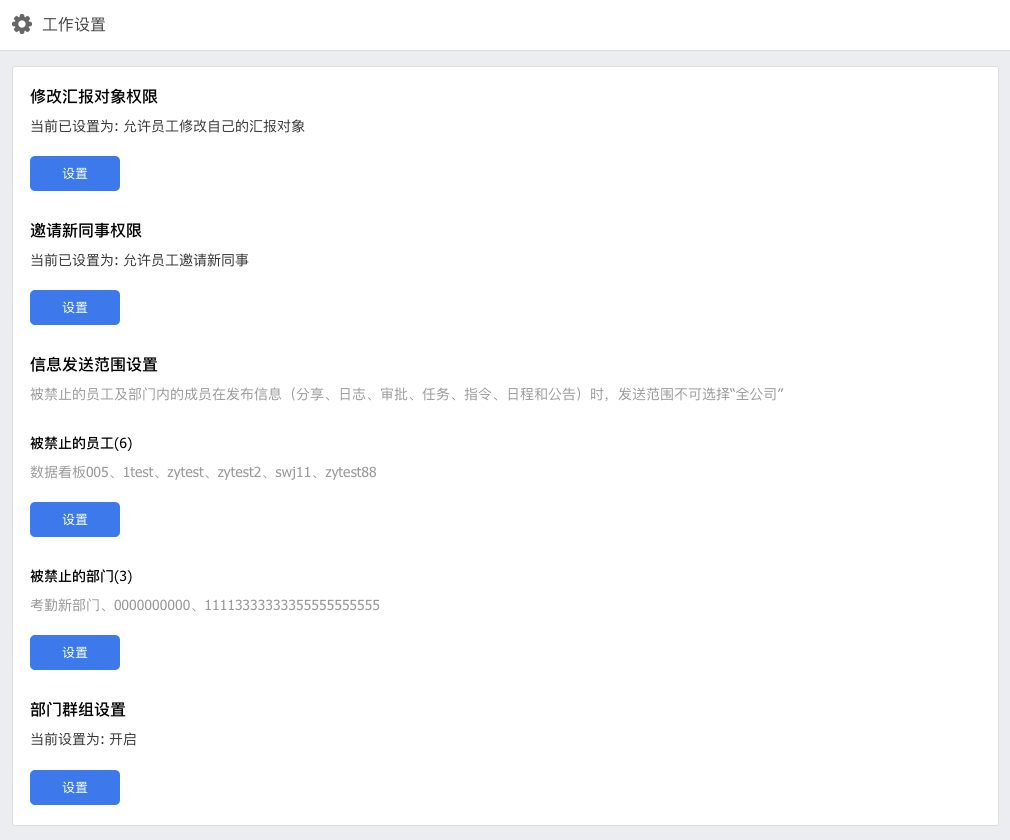
Task: Click the 允许员工修改自己的汇报对象 status text
Action: pyautogui.click(x=214, y=126)
